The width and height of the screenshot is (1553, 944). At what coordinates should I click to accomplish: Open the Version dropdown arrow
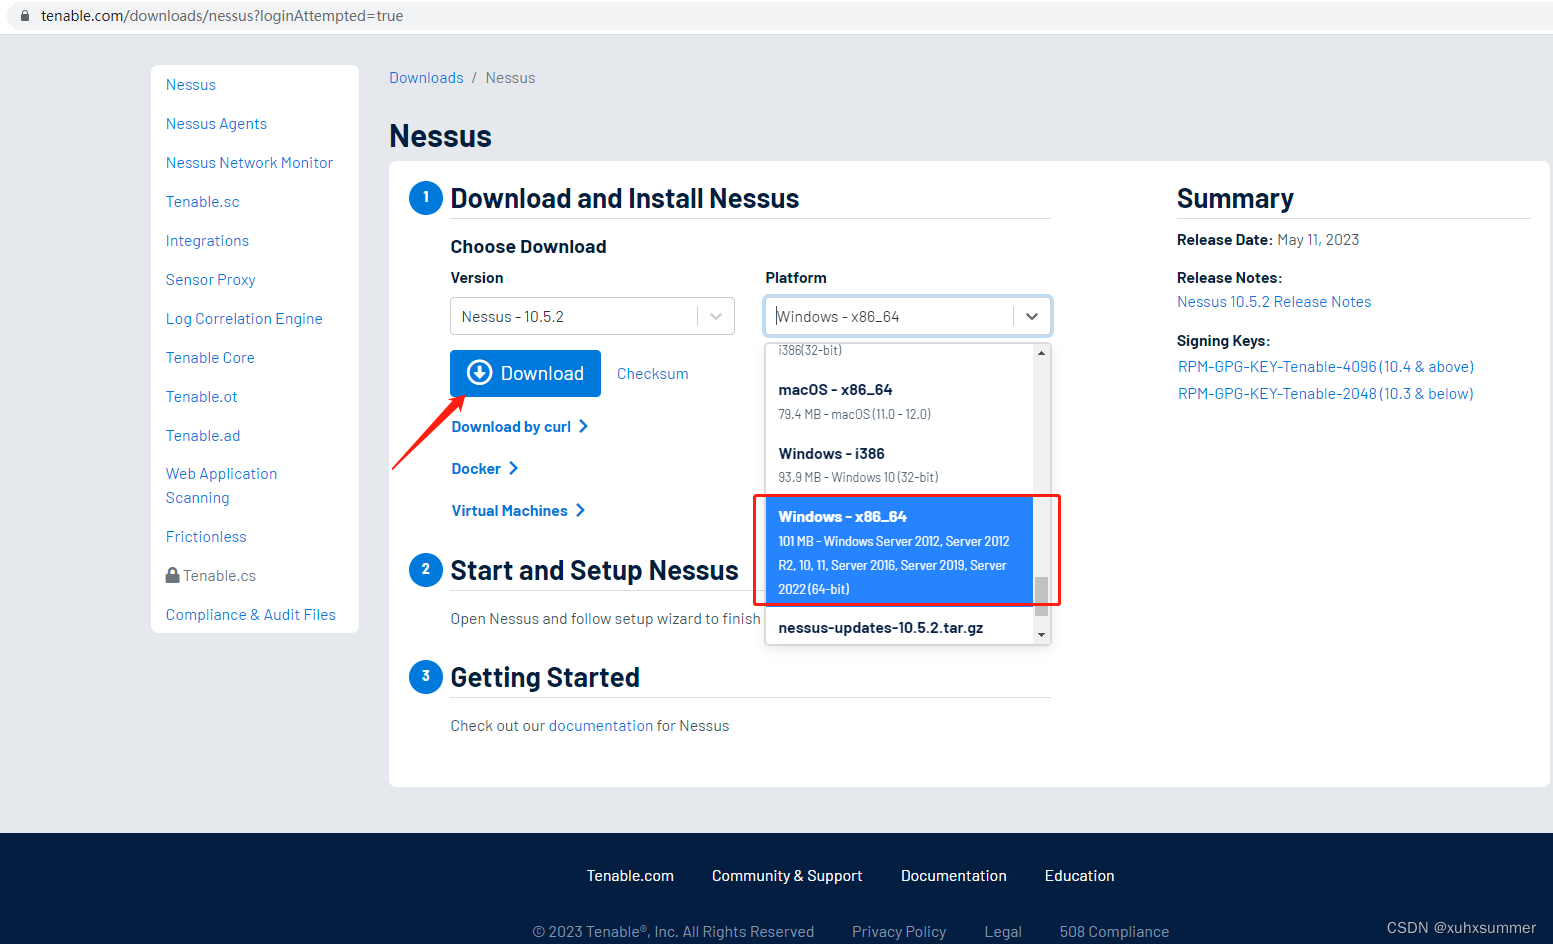(x=716, y=316)
